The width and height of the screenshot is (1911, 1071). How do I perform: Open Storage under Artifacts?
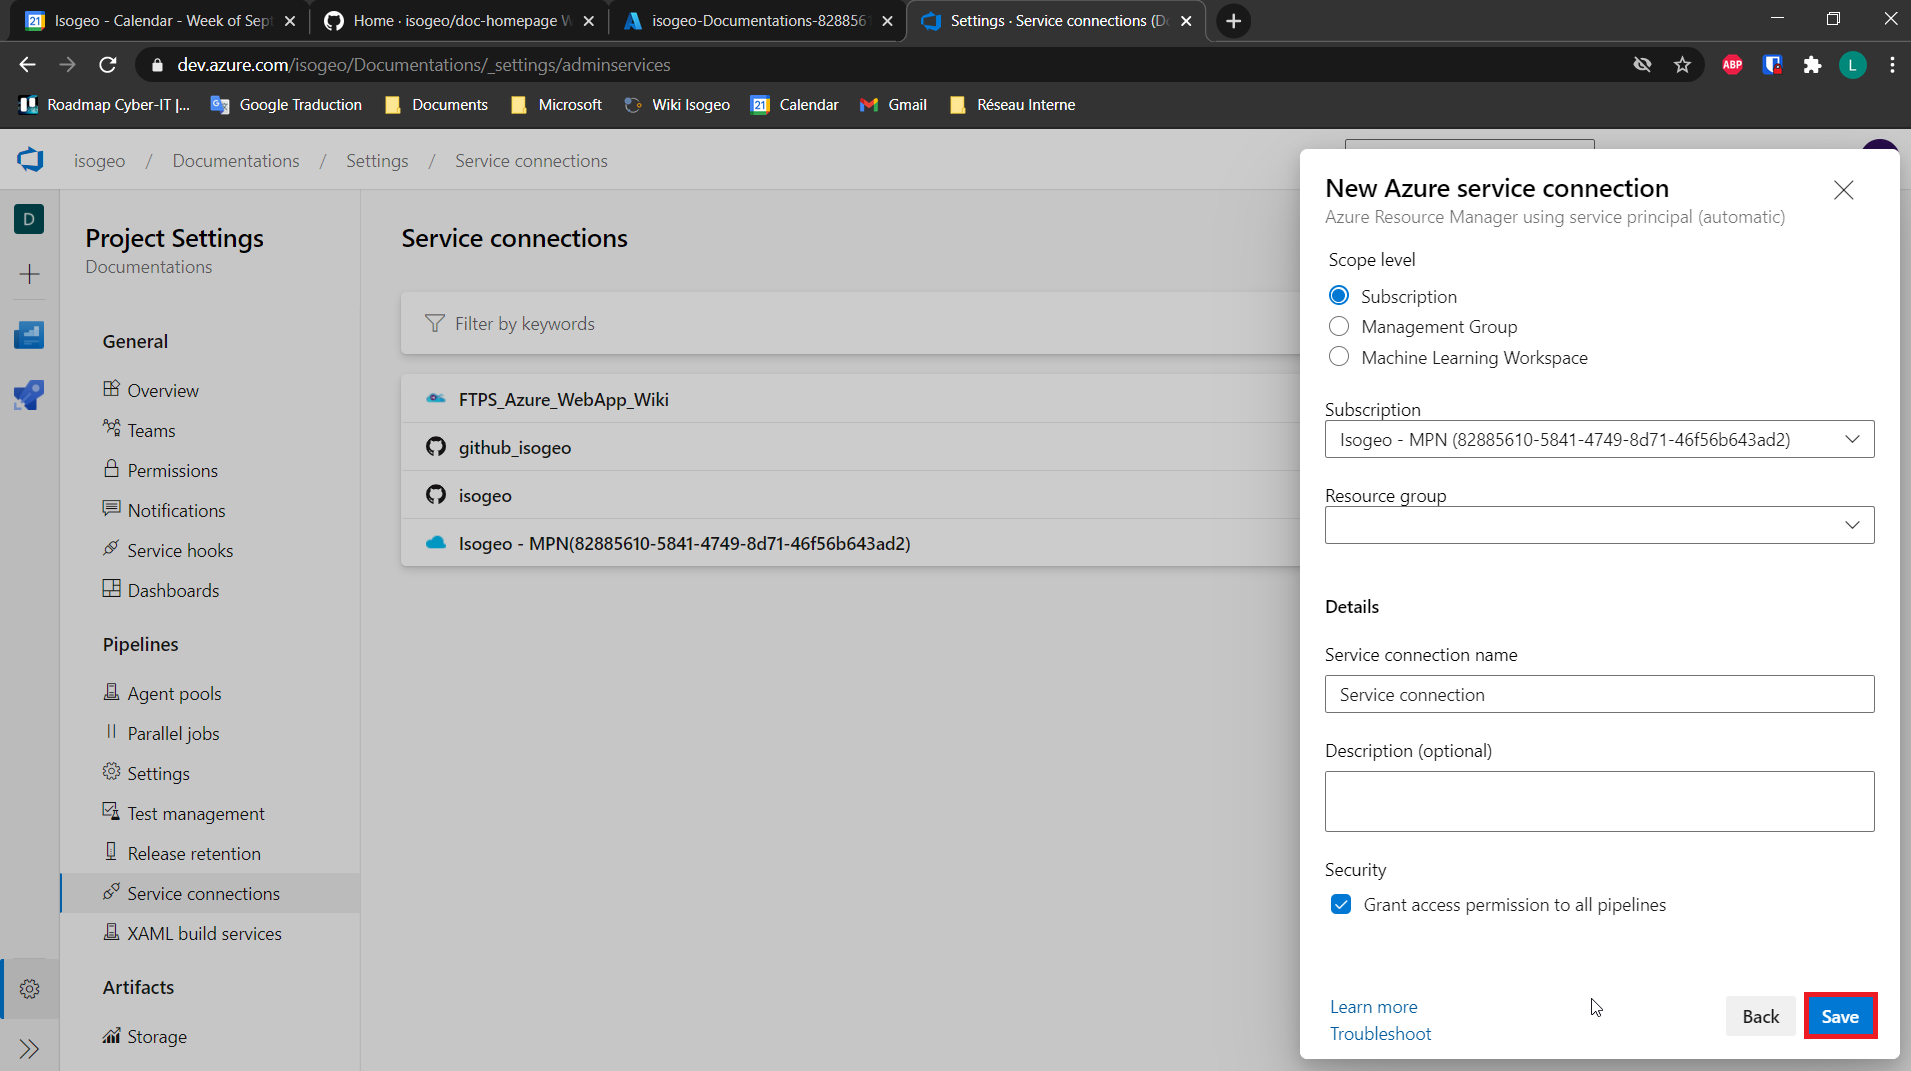coord(157,1036)
